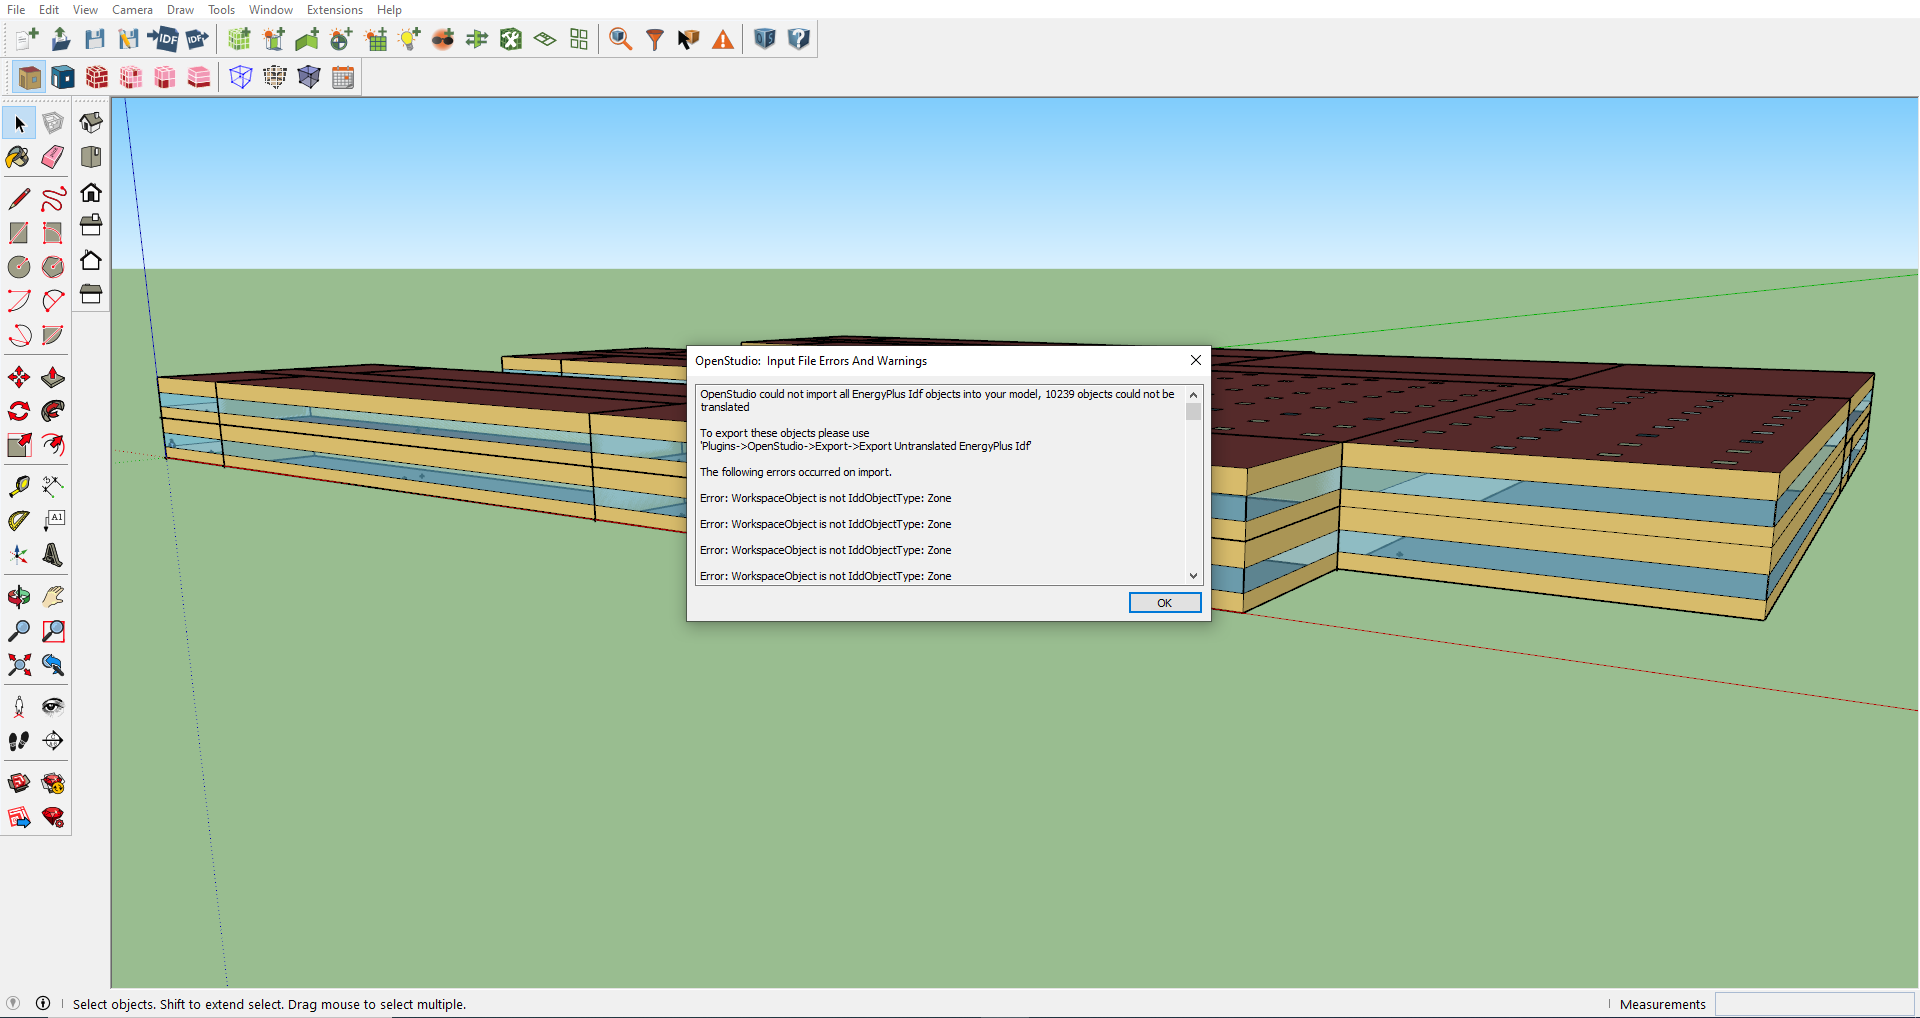This screenshot has width=1920, height=1018.
Task: Open the Extensions menu
Action: 334,10
